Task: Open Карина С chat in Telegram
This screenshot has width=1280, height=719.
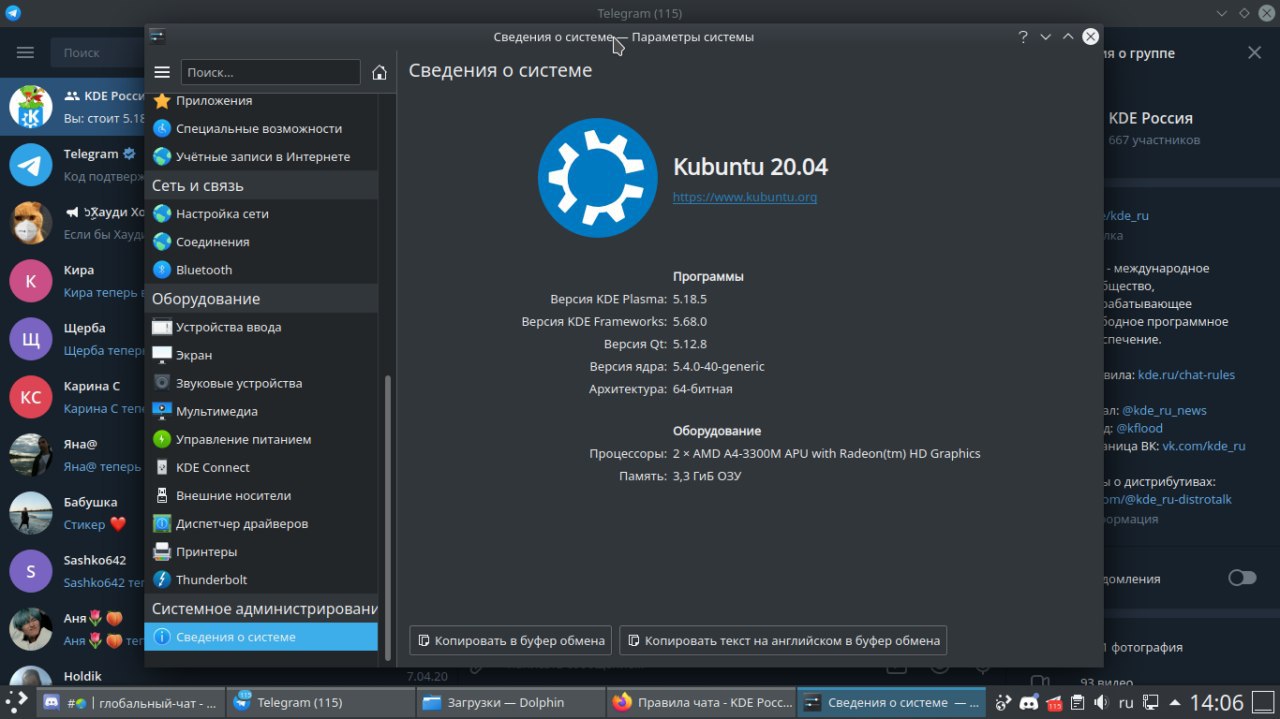Action: 72,397
